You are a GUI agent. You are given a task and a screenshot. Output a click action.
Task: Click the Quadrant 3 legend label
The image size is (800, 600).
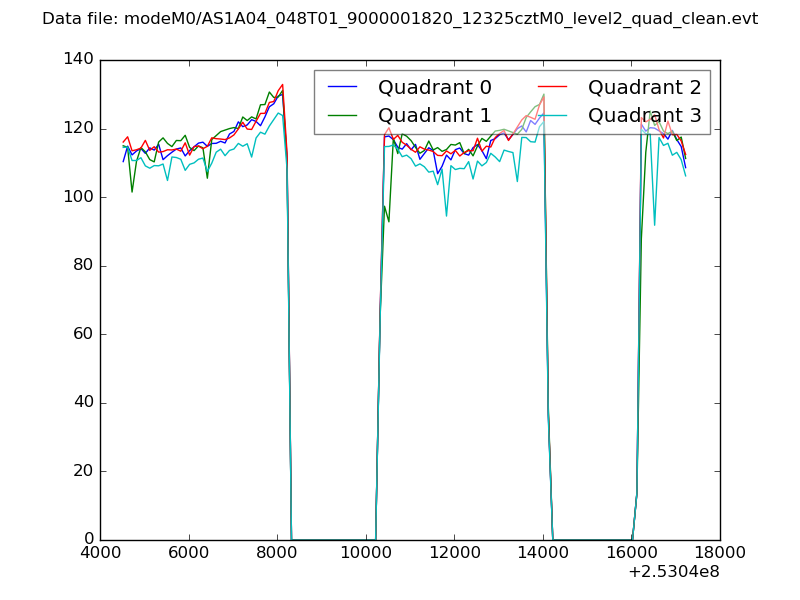point(644,115)
